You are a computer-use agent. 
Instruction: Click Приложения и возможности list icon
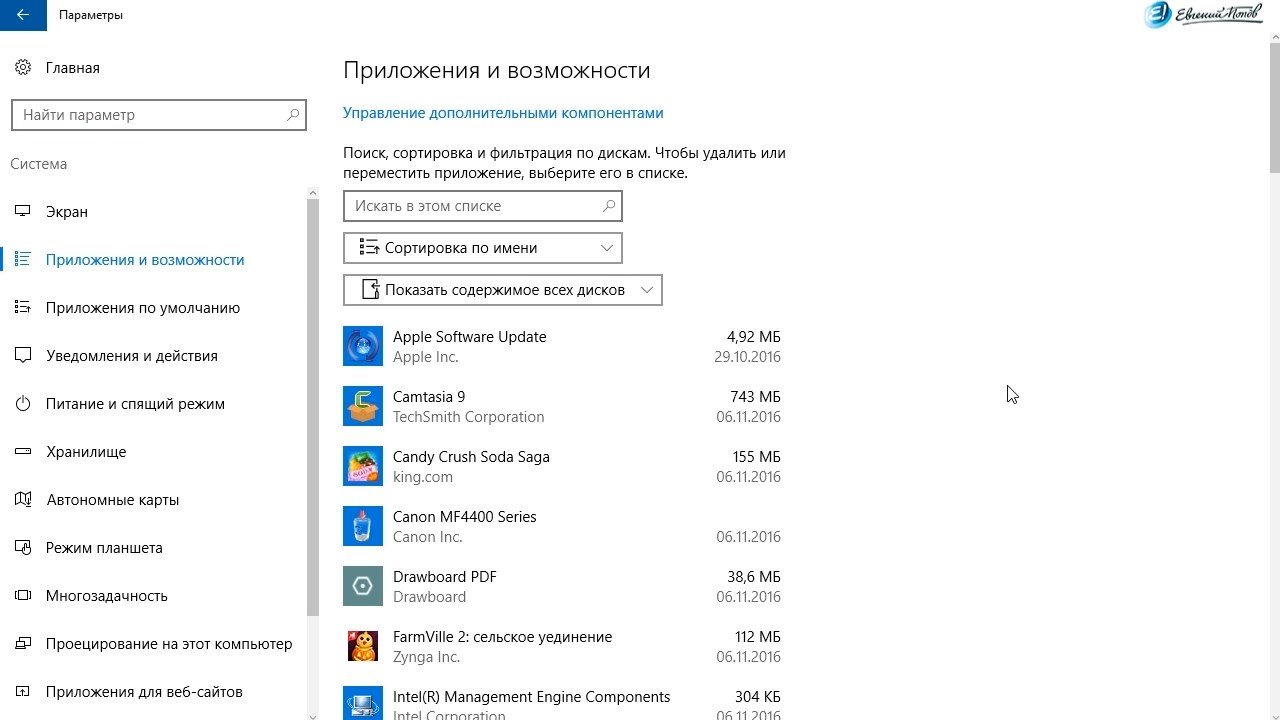coord(23,260)
